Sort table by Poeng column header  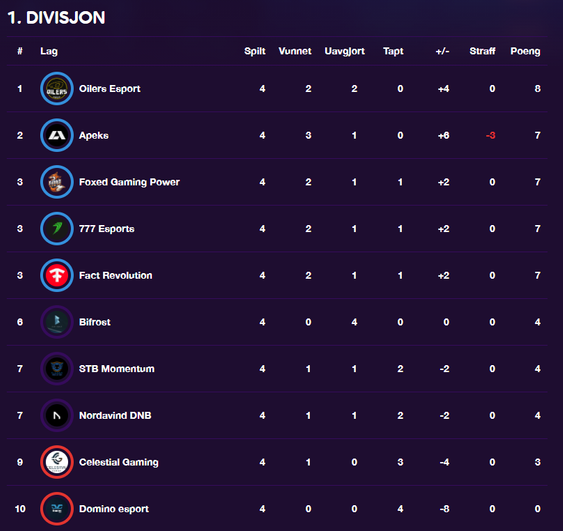(x=525, y=51)
